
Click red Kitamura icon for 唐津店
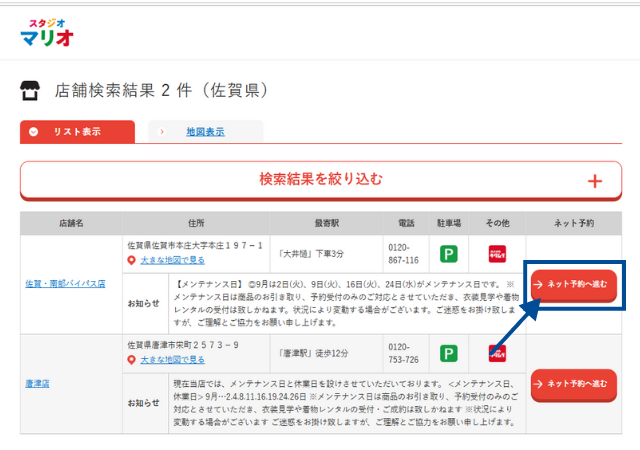[x=497, y=354]
